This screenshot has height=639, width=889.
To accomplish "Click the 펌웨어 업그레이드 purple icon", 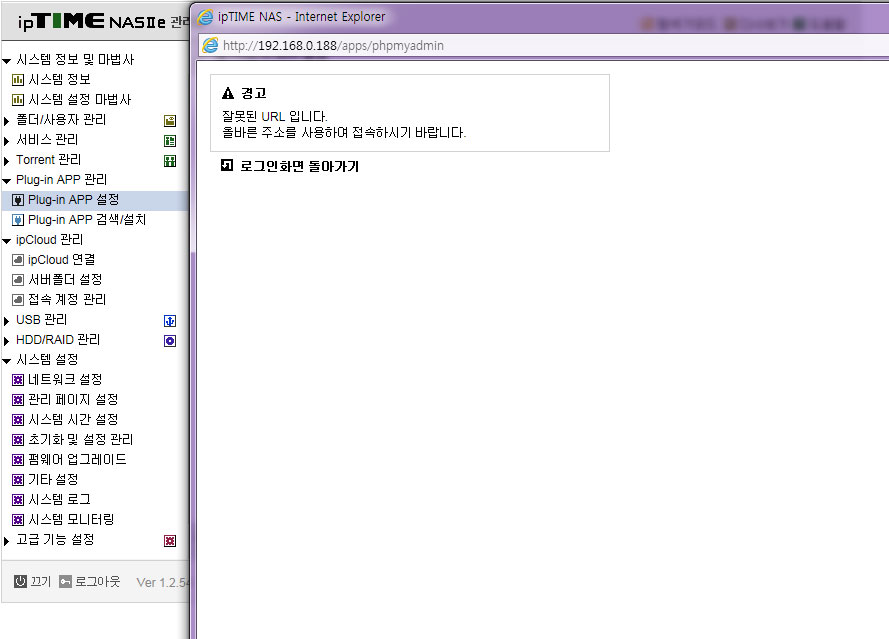I will [x=18, y=460].
